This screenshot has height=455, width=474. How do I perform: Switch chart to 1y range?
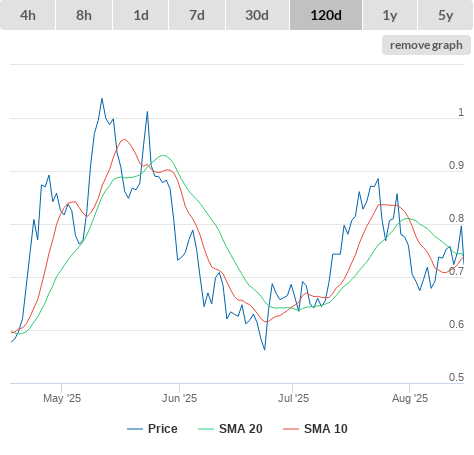[390, 15]
